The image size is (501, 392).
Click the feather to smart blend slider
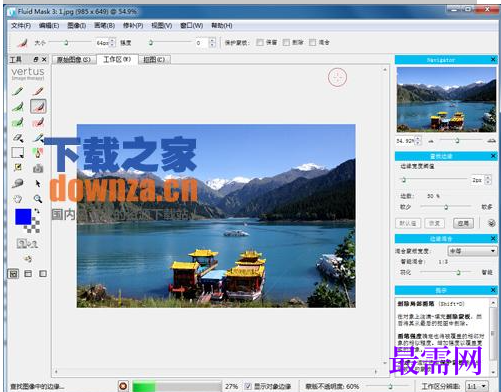pyautogui.click(x=459, y=273)
